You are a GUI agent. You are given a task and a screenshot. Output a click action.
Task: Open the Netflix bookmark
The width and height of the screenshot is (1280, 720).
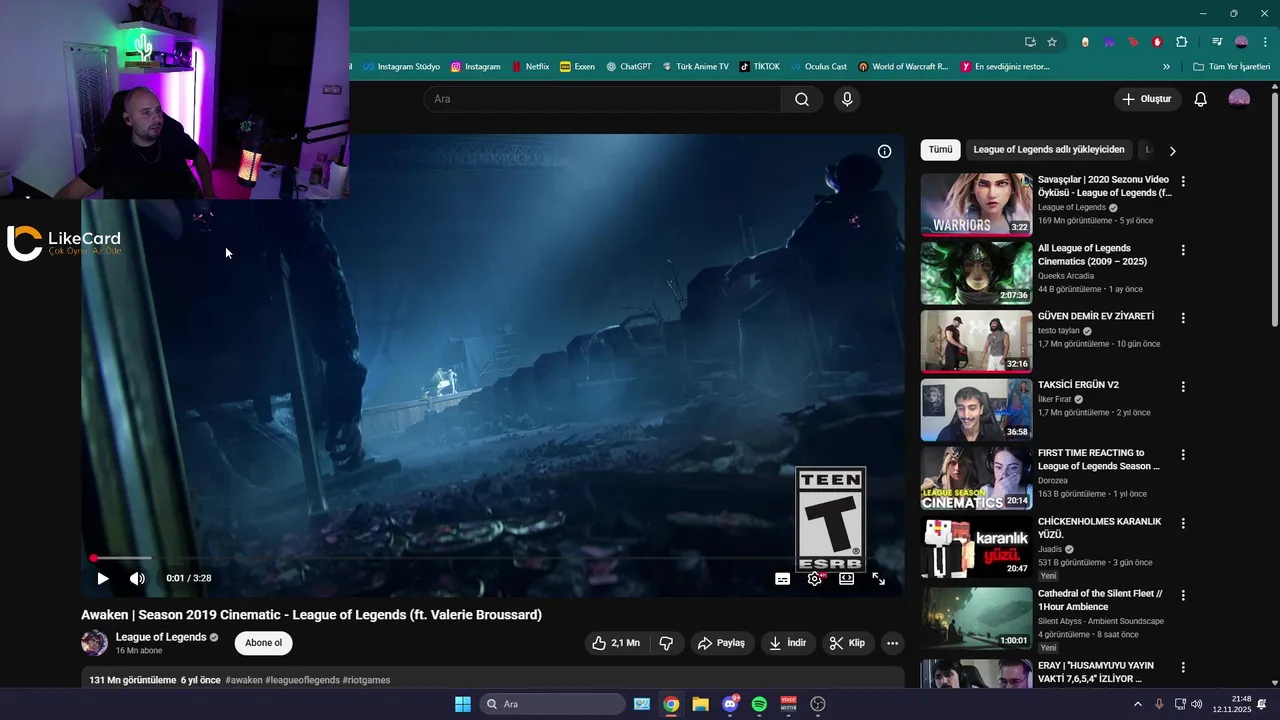(530, 67)
